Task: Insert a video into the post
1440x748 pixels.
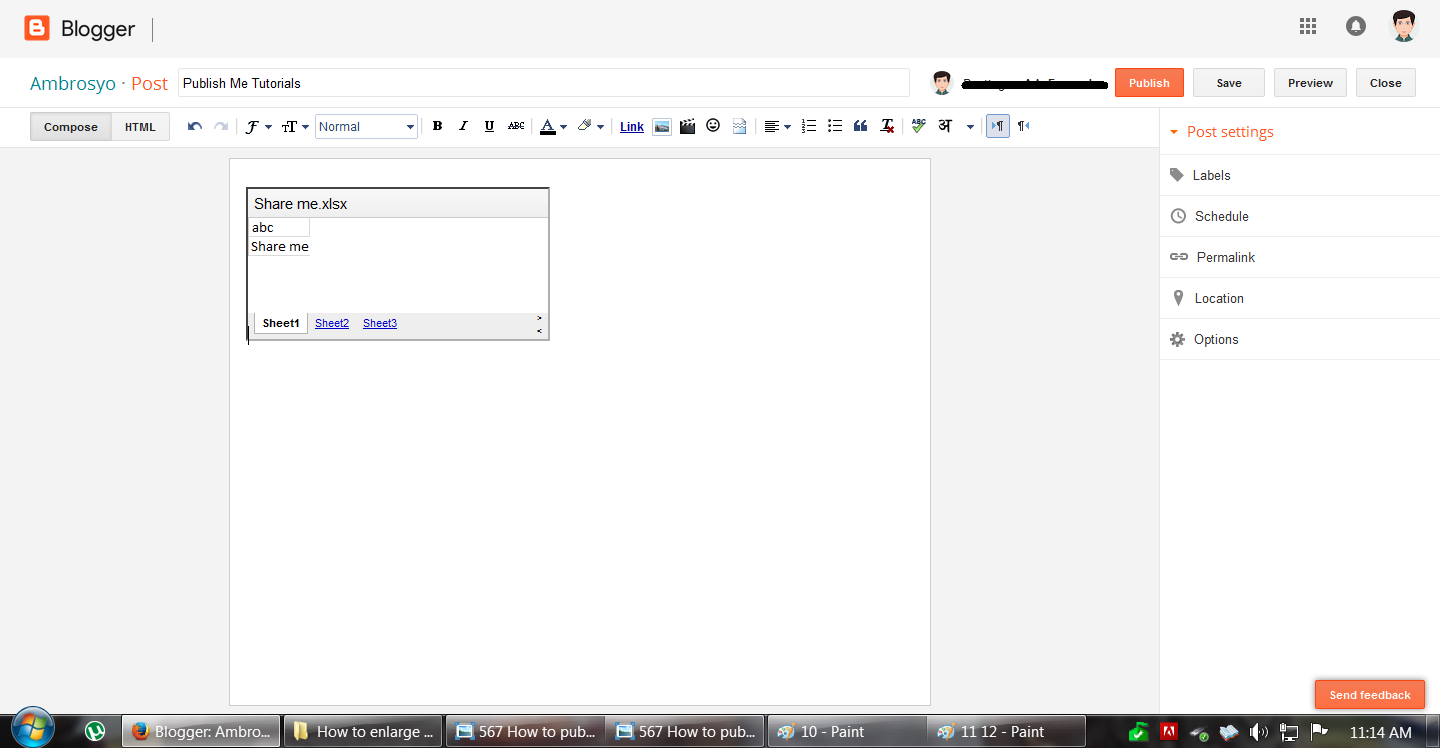Action: (687, 126)
